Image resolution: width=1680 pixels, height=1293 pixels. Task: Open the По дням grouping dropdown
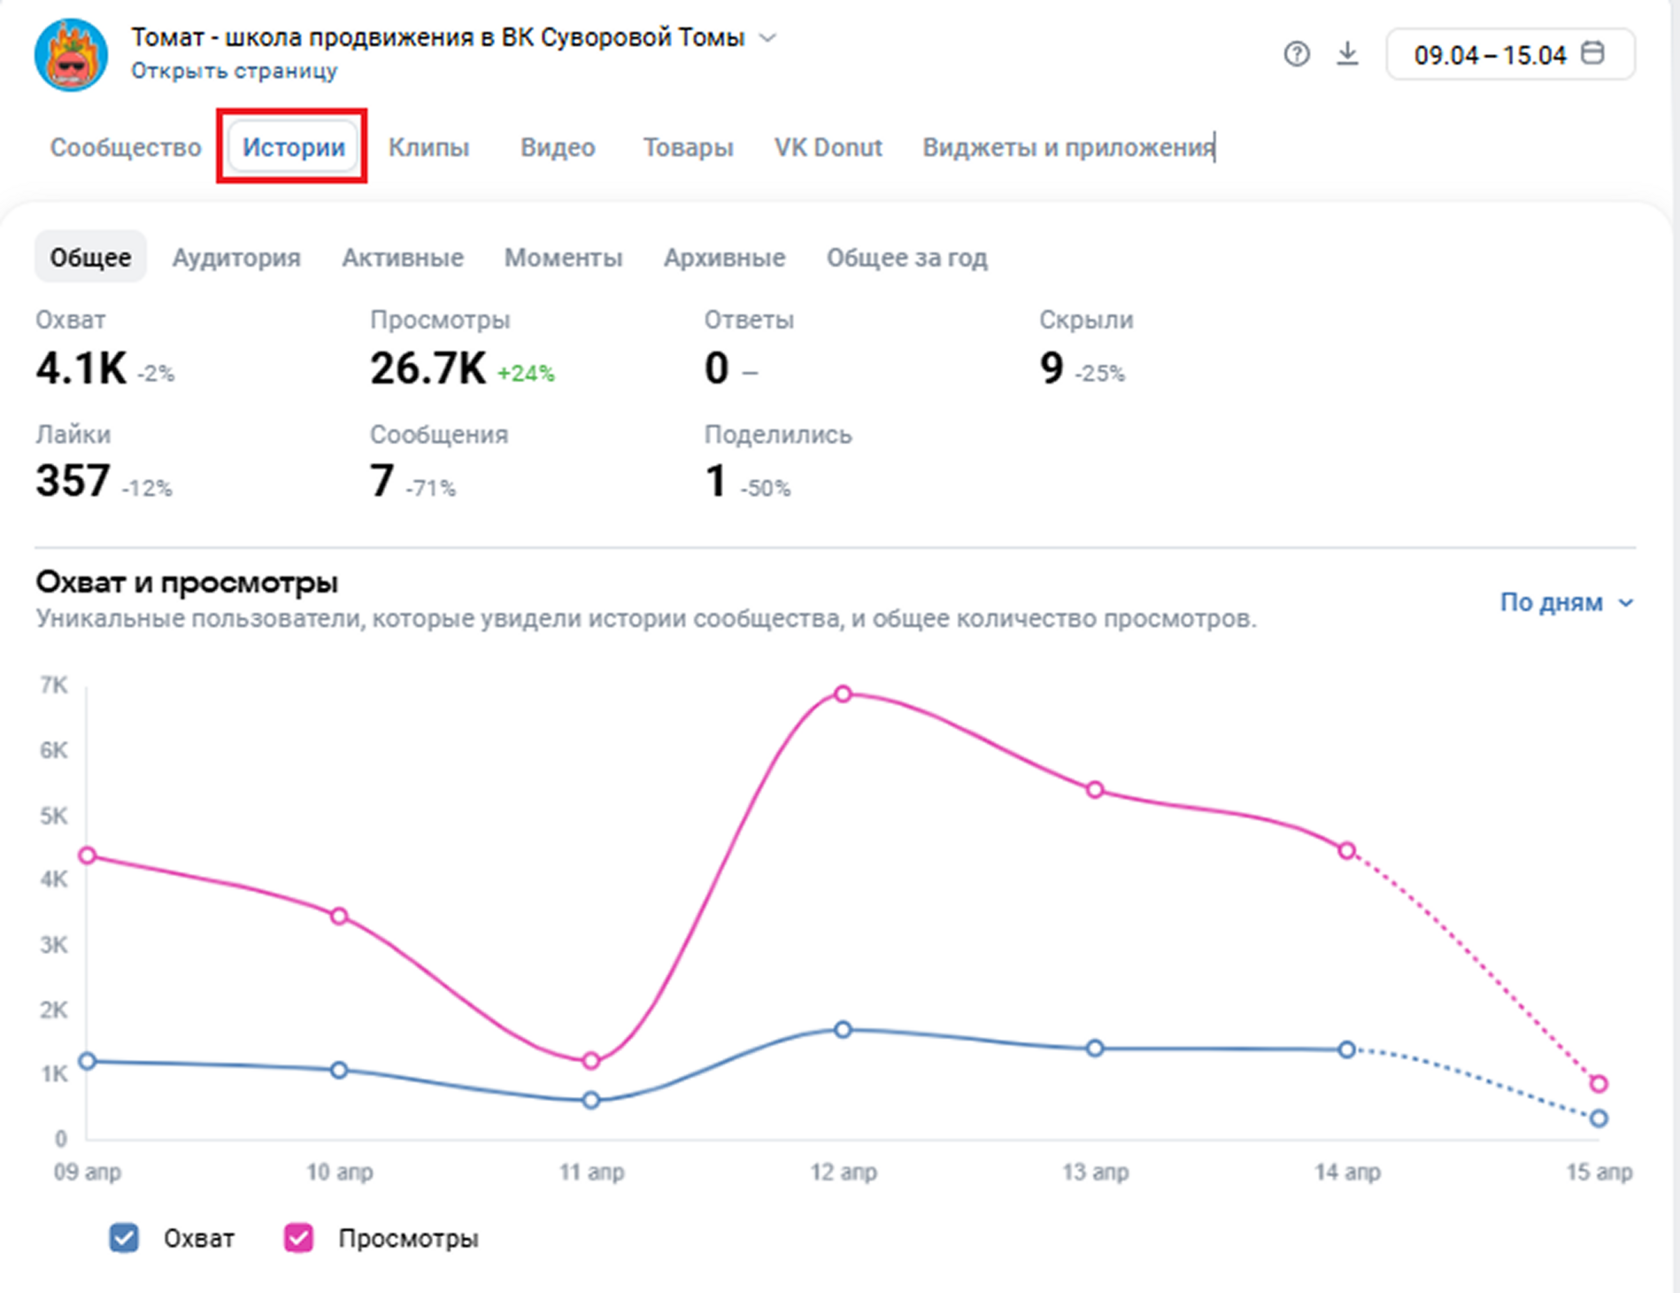point(1565,602)
